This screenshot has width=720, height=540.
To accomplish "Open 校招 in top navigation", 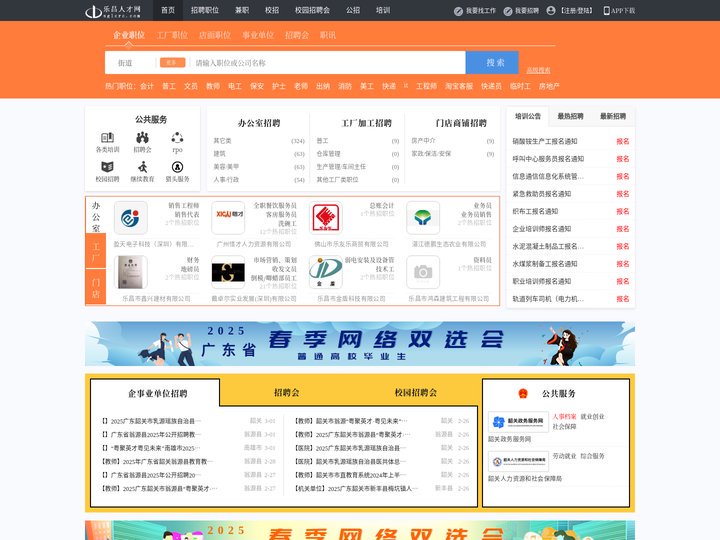I will pyautogui.click(x=272, y=10).
